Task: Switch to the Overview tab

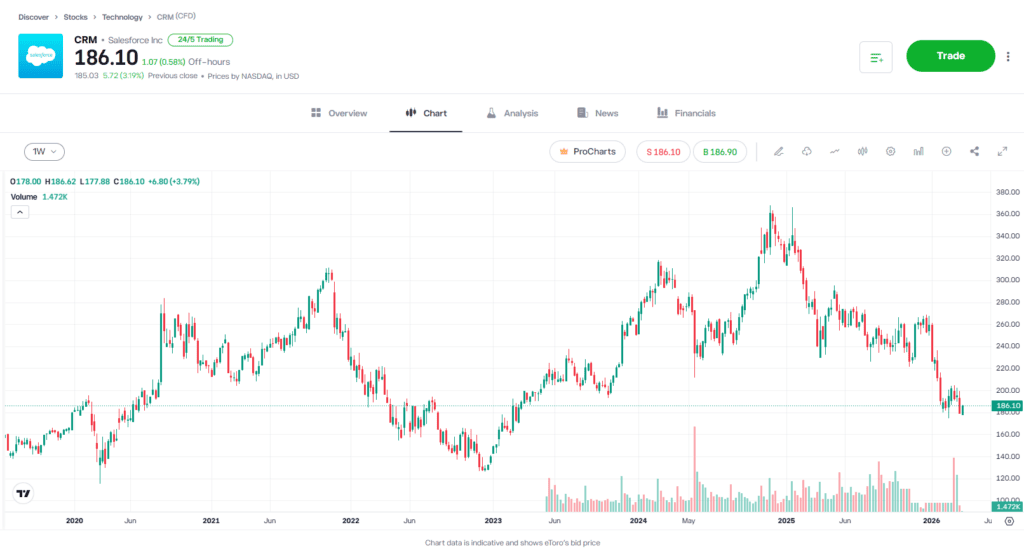Action: pos(339,113)
